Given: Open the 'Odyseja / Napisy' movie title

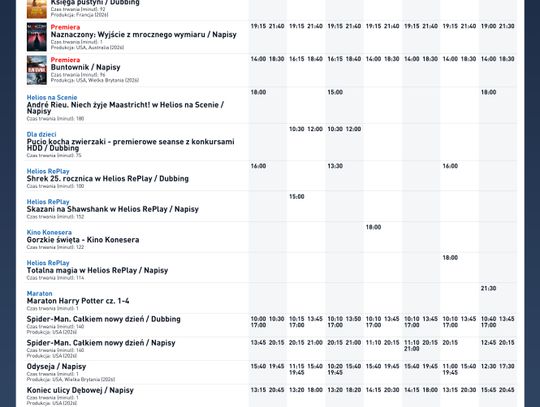Looking at the screenshot, I should click(56, 367).
